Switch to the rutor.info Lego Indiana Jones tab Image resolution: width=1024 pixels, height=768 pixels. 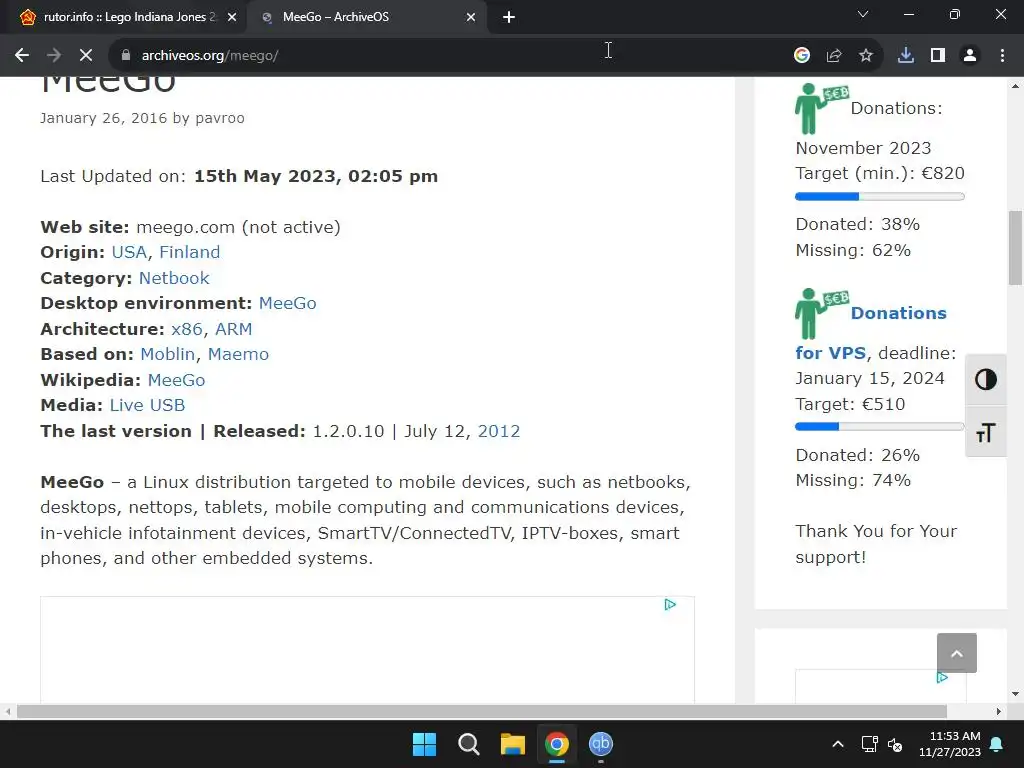123,17
